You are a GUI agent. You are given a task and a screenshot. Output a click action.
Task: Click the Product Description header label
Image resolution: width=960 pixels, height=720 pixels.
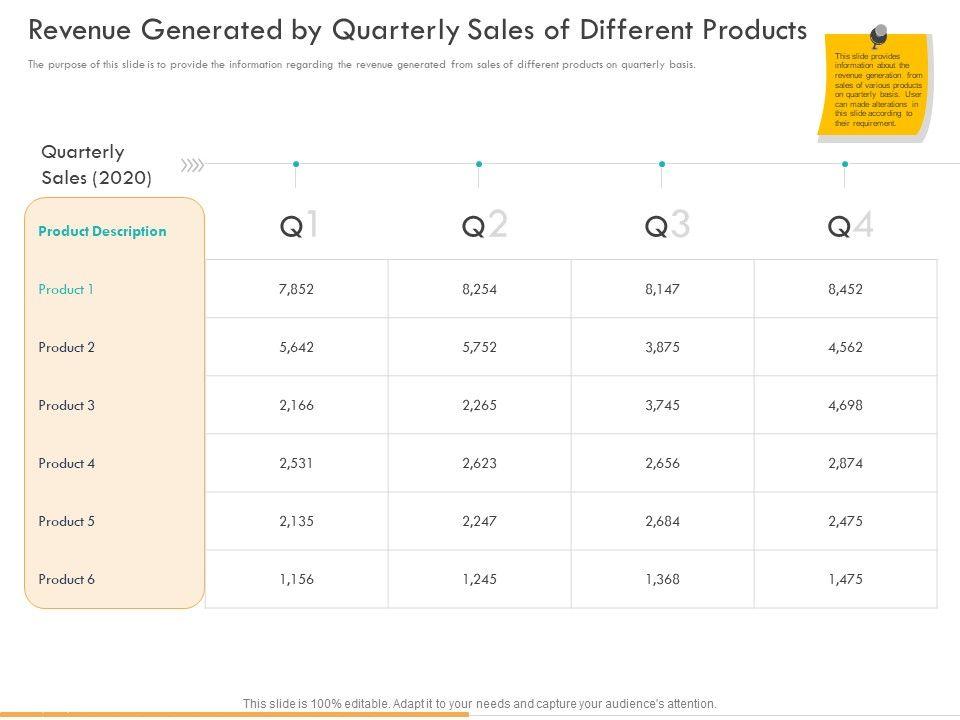102,231
